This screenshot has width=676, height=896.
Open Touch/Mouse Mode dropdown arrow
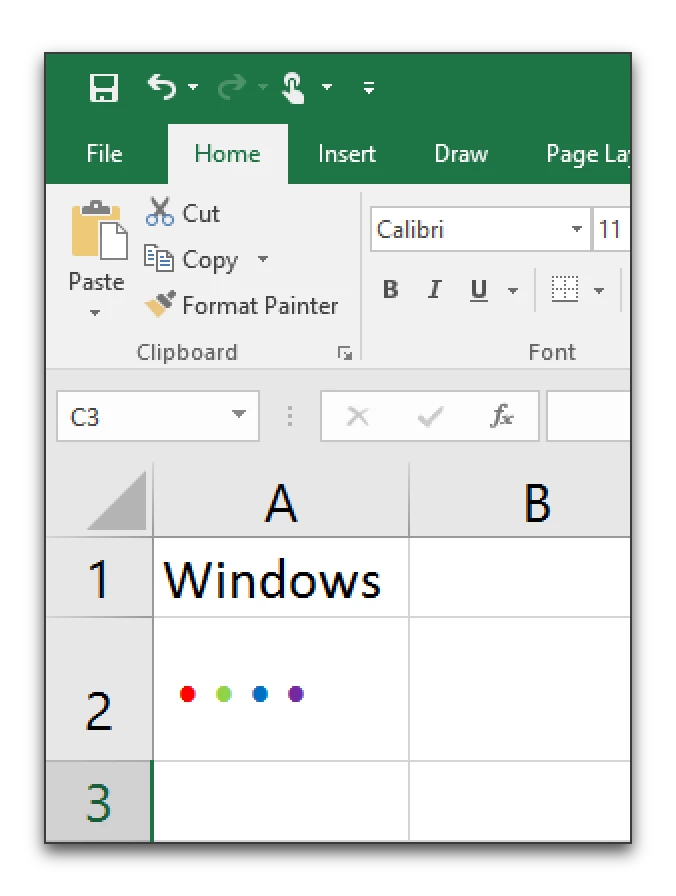(x=327, y=87)
